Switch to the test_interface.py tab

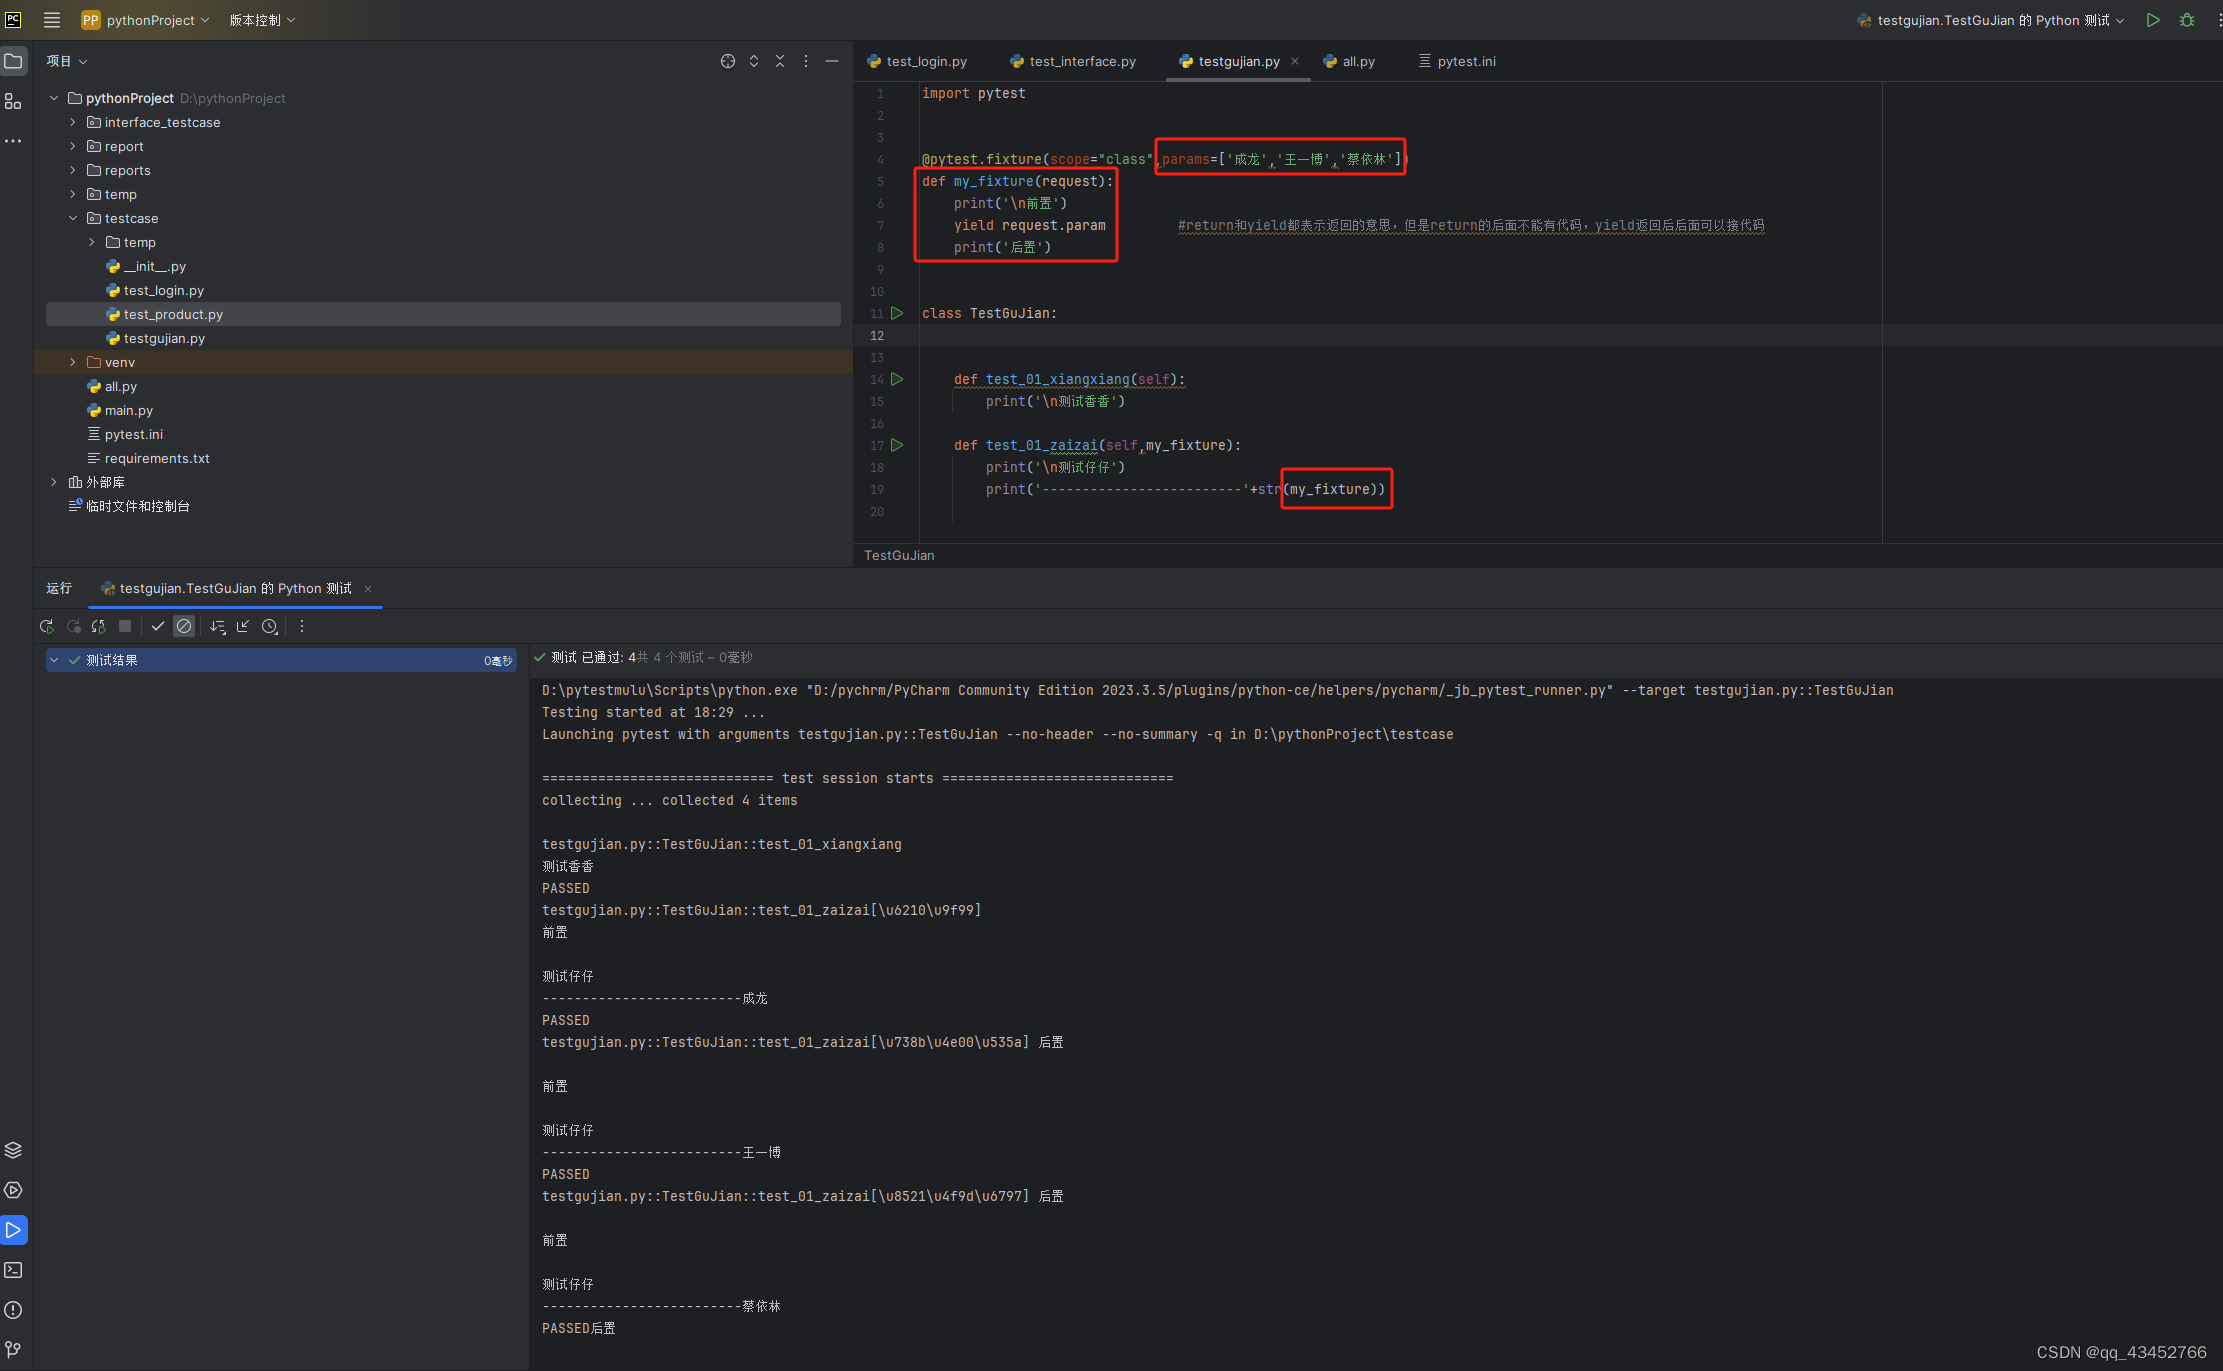[x=1073, y=61]
